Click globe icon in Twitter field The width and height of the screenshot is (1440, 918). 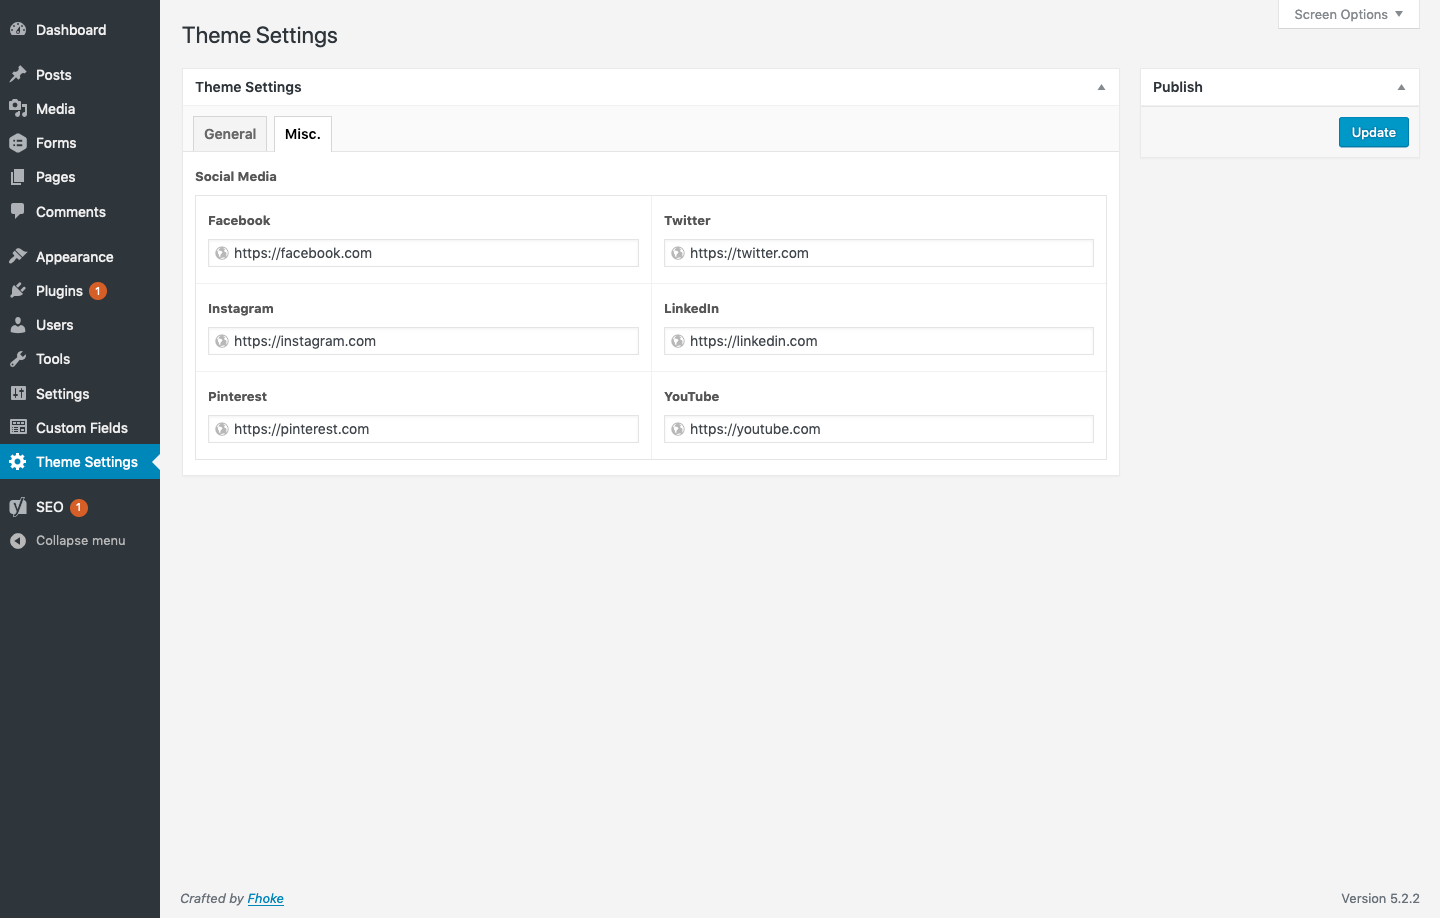(x=678, y=253)
